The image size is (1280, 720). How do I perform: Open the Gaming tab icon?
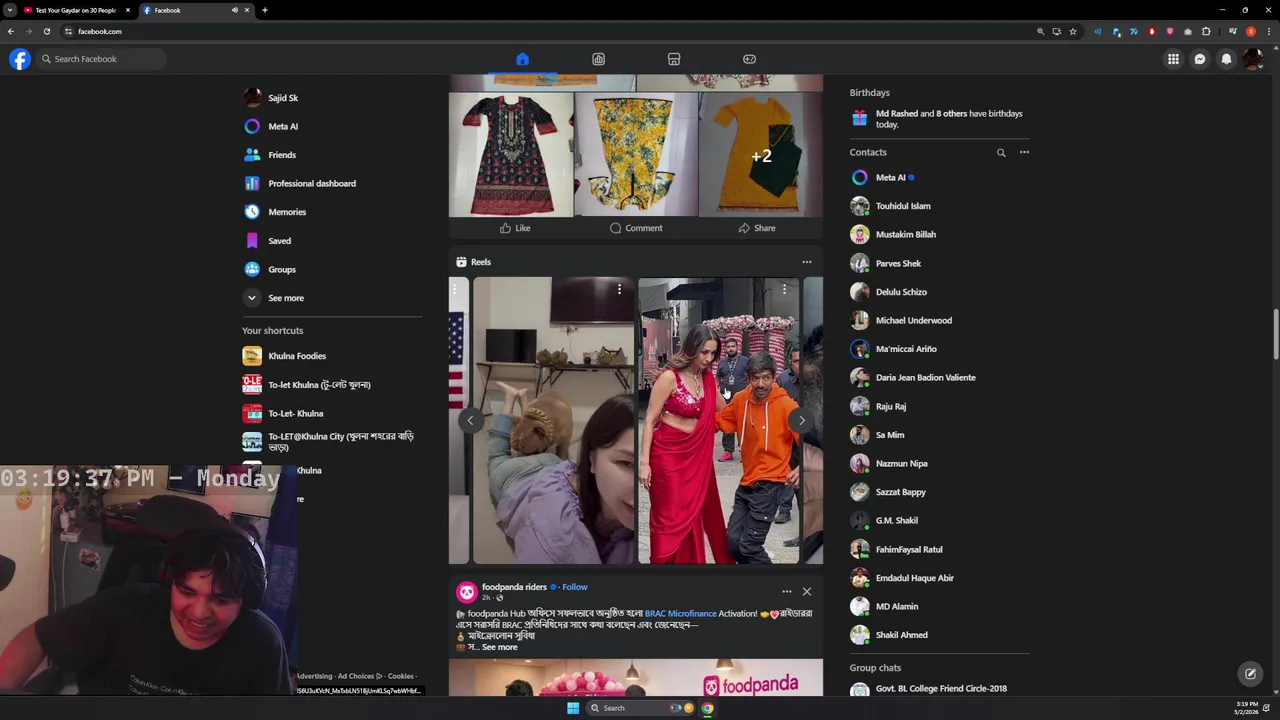pos(749,59)
